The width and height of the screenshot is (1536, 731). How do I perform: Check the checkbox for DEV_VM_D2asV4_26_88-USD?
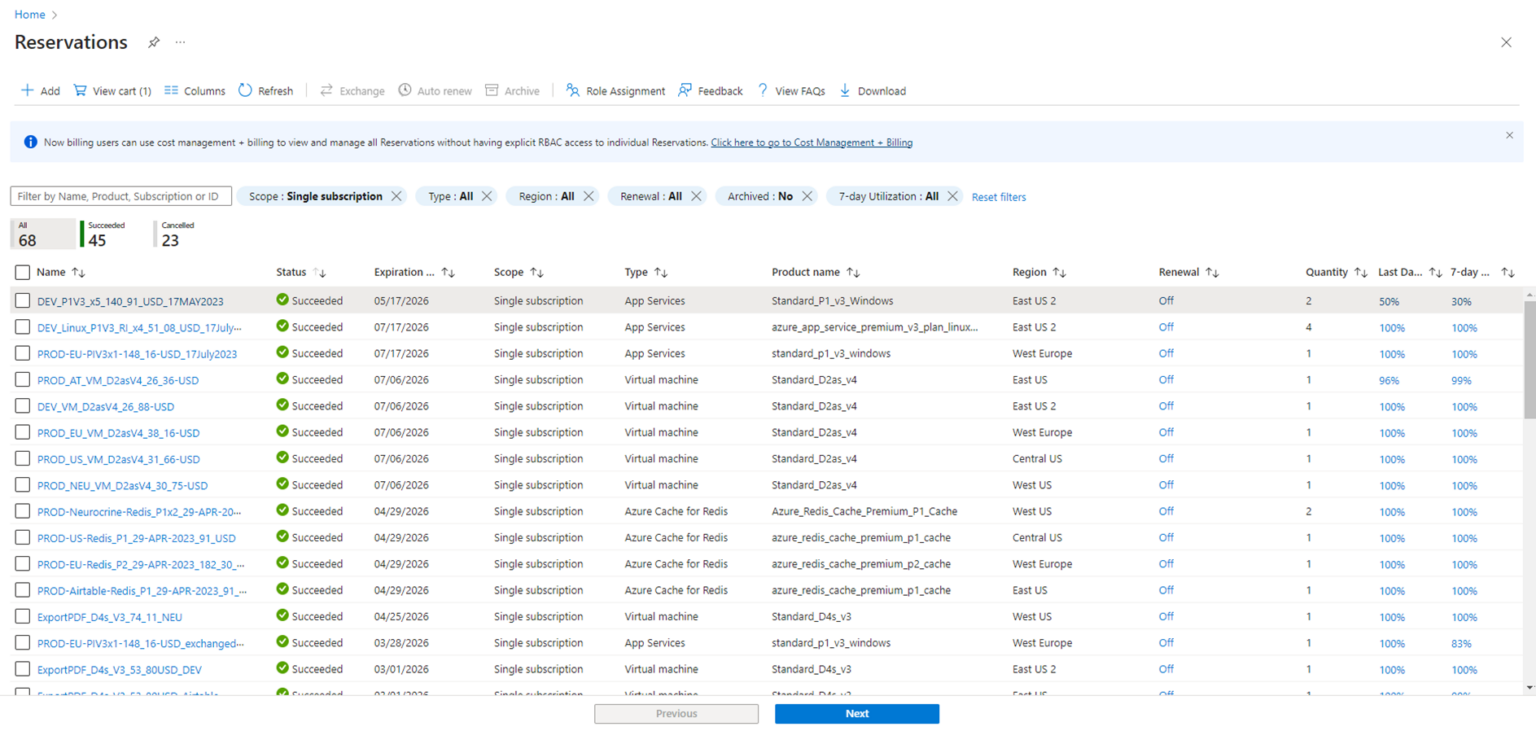21,406
